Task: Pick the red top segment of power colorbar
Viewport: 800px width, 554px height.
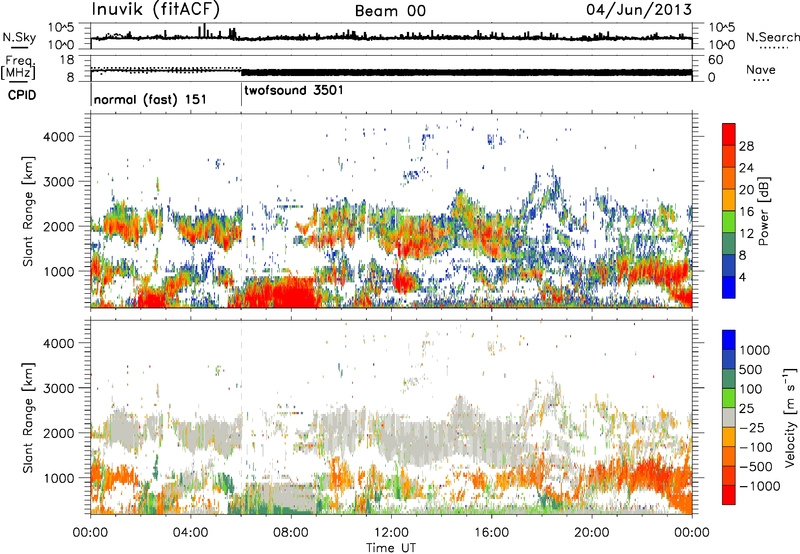Action: tap(729, 134)
